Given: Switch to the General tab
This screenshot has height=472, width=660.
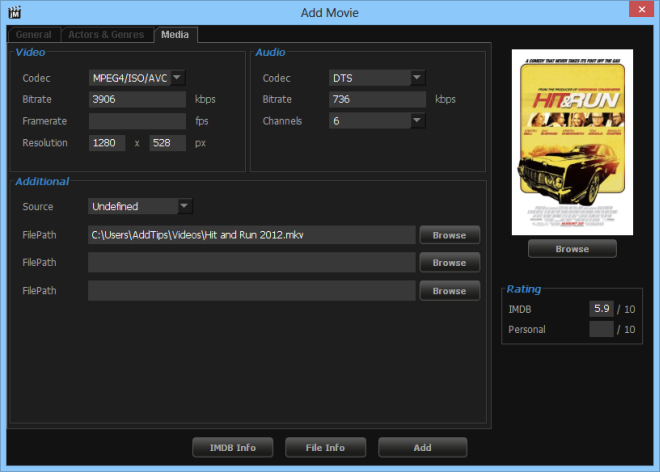Looking at the screenshot, I should point(34,35).
